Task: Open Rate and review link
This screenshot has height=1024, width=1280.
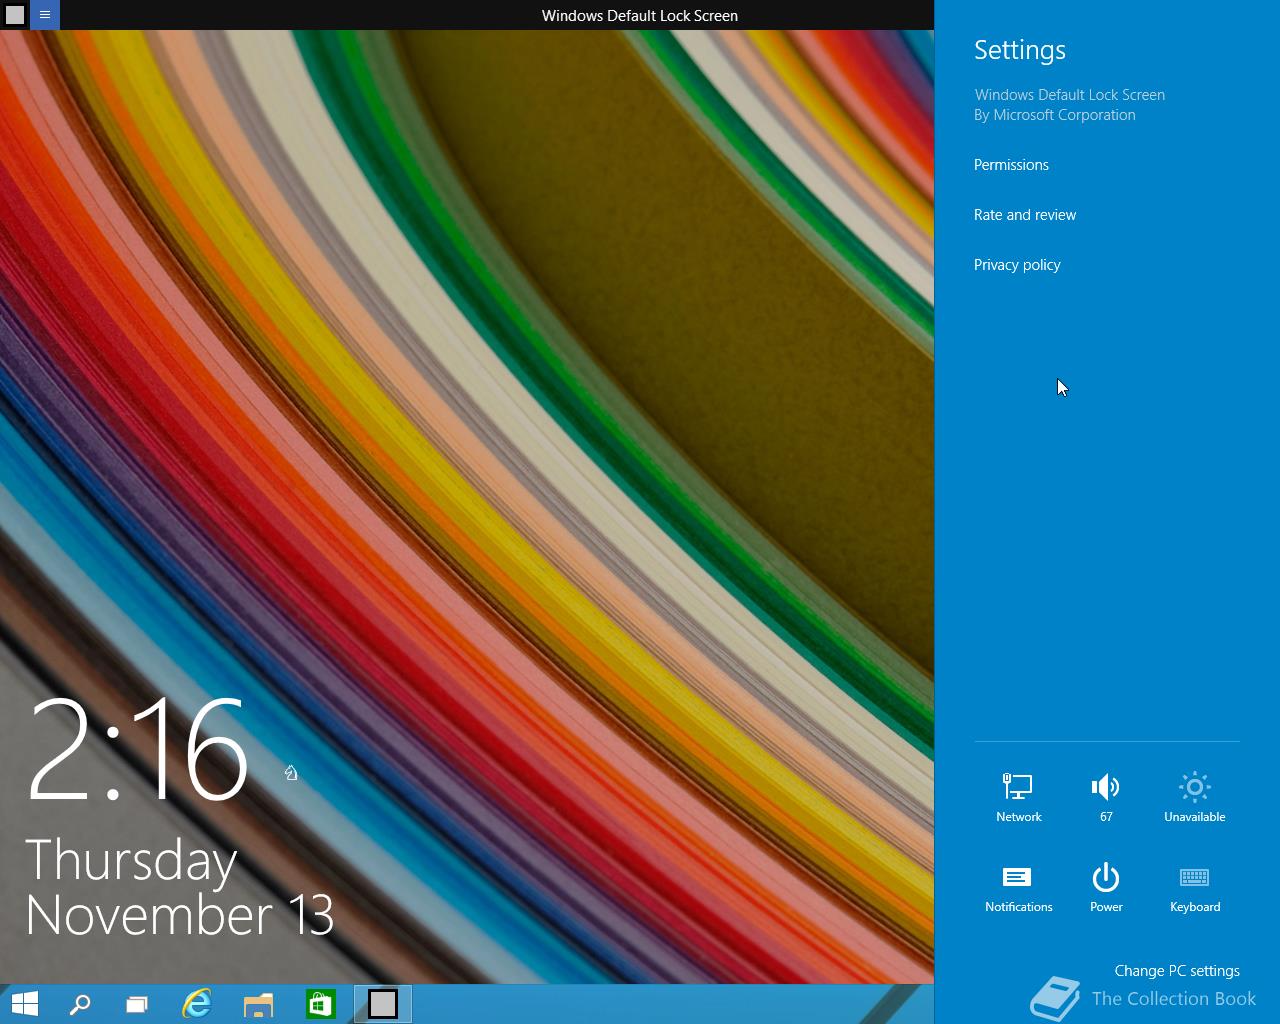Action: (x=1025, y=215)
